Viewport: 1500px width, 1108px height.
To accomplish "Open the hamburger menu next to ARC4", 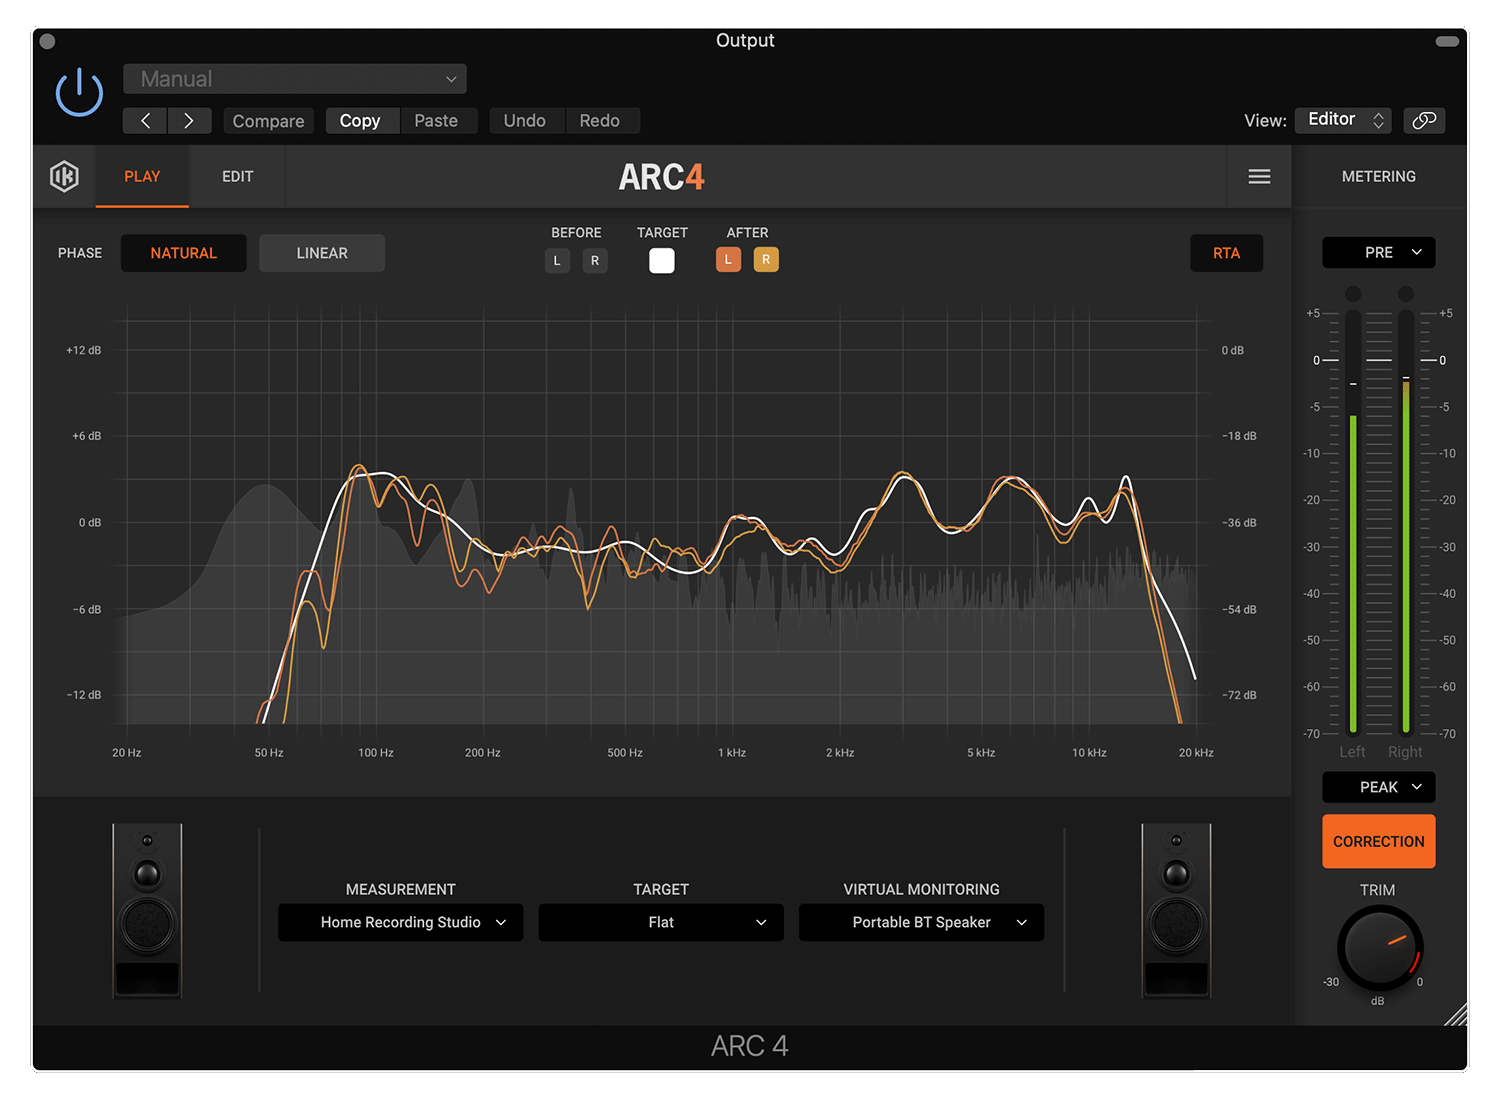I will tap(1259, 176).
